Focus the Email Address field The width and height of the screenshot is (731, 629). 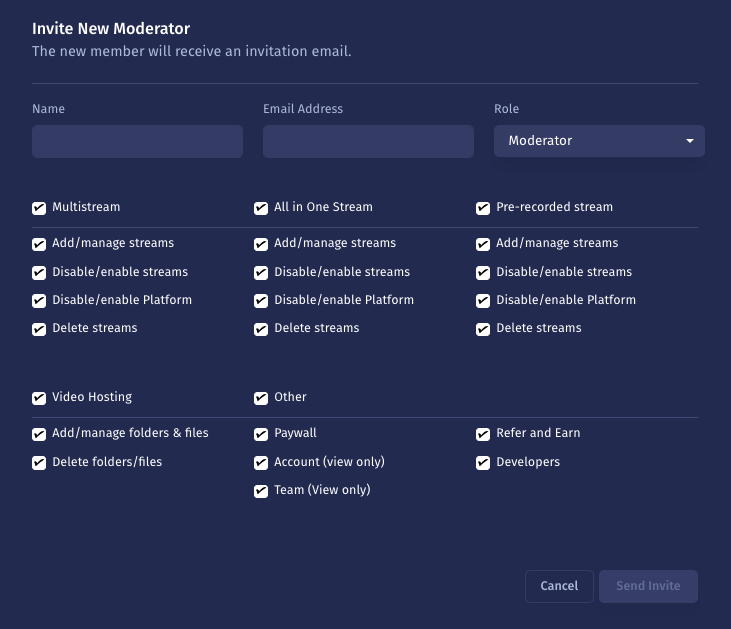coord(368,141)
